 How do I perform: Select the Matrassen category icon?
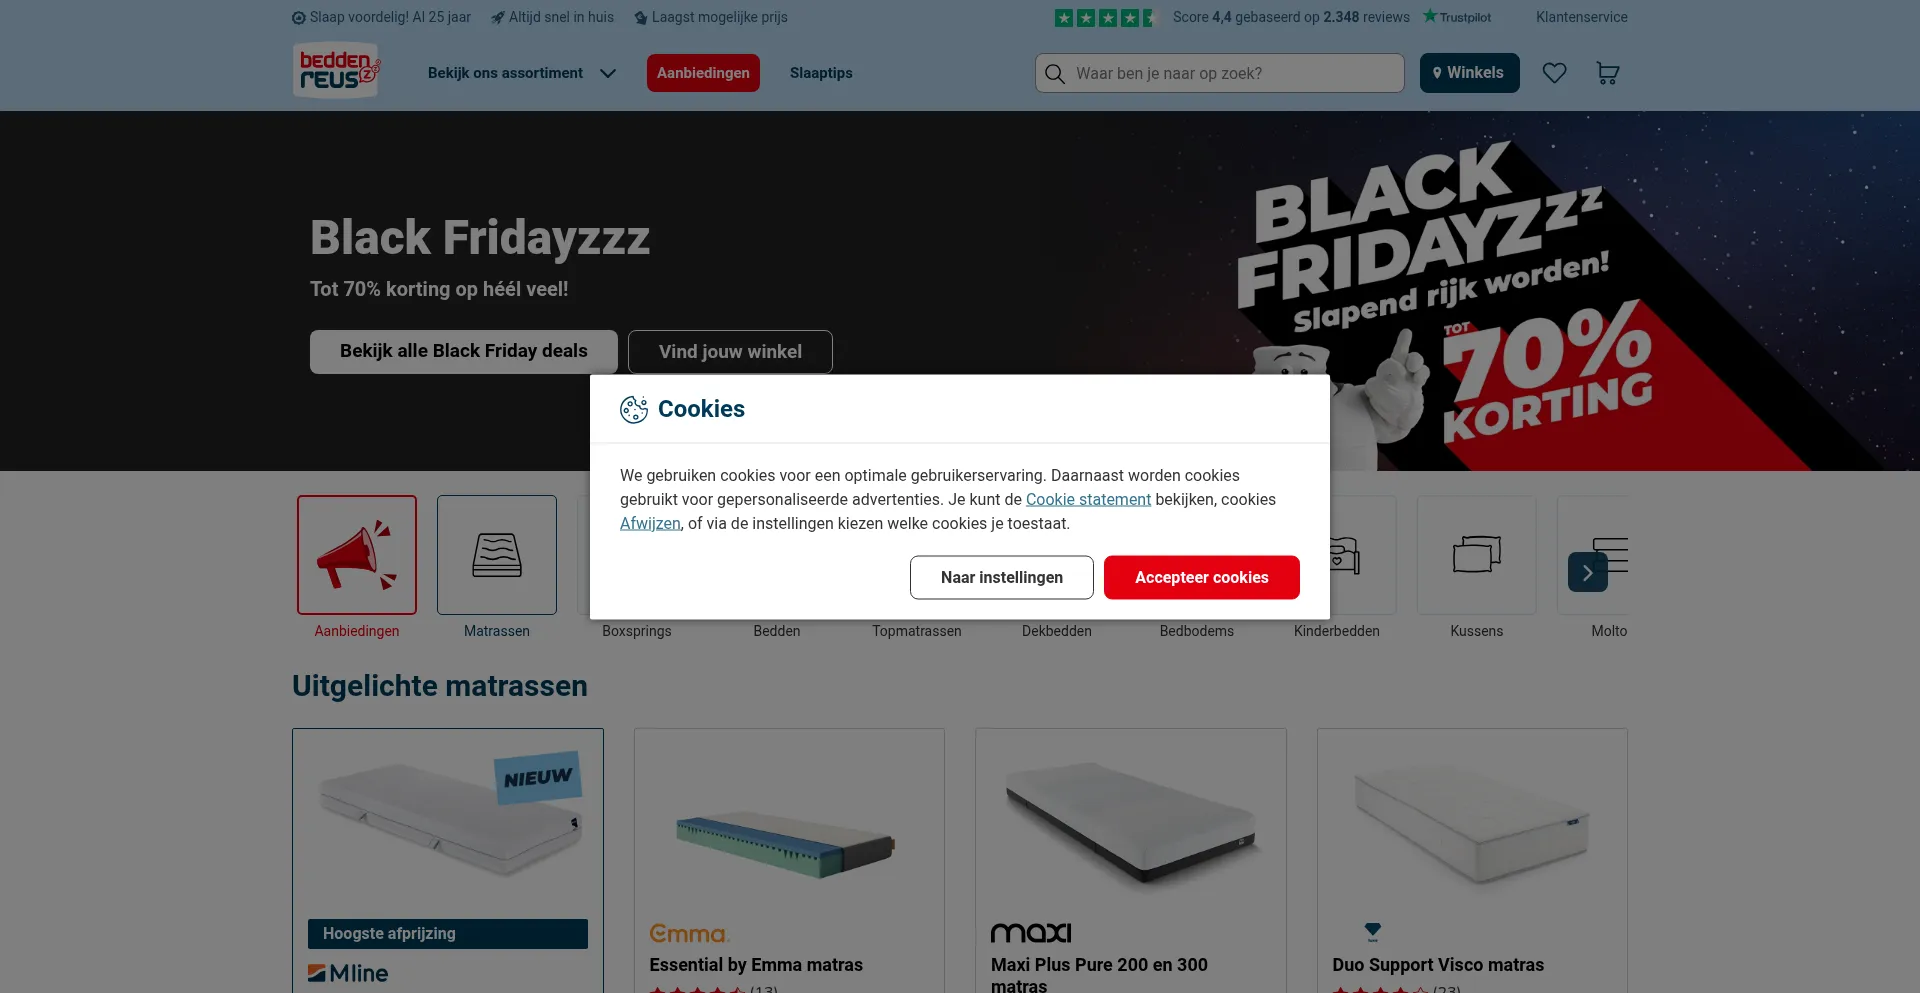click(497, 555)
